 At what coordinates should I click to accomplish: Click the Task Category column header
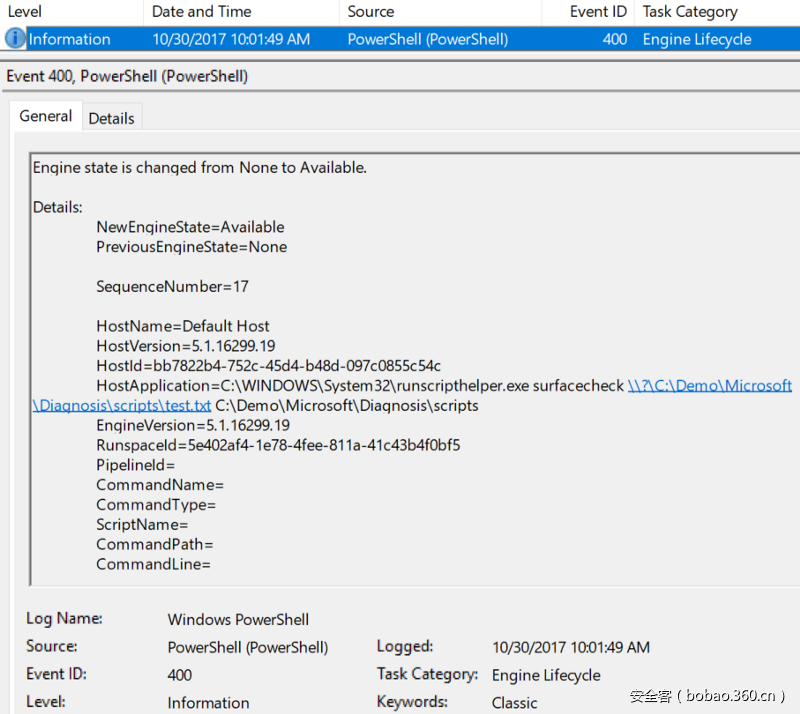click(x=689, y=12)
